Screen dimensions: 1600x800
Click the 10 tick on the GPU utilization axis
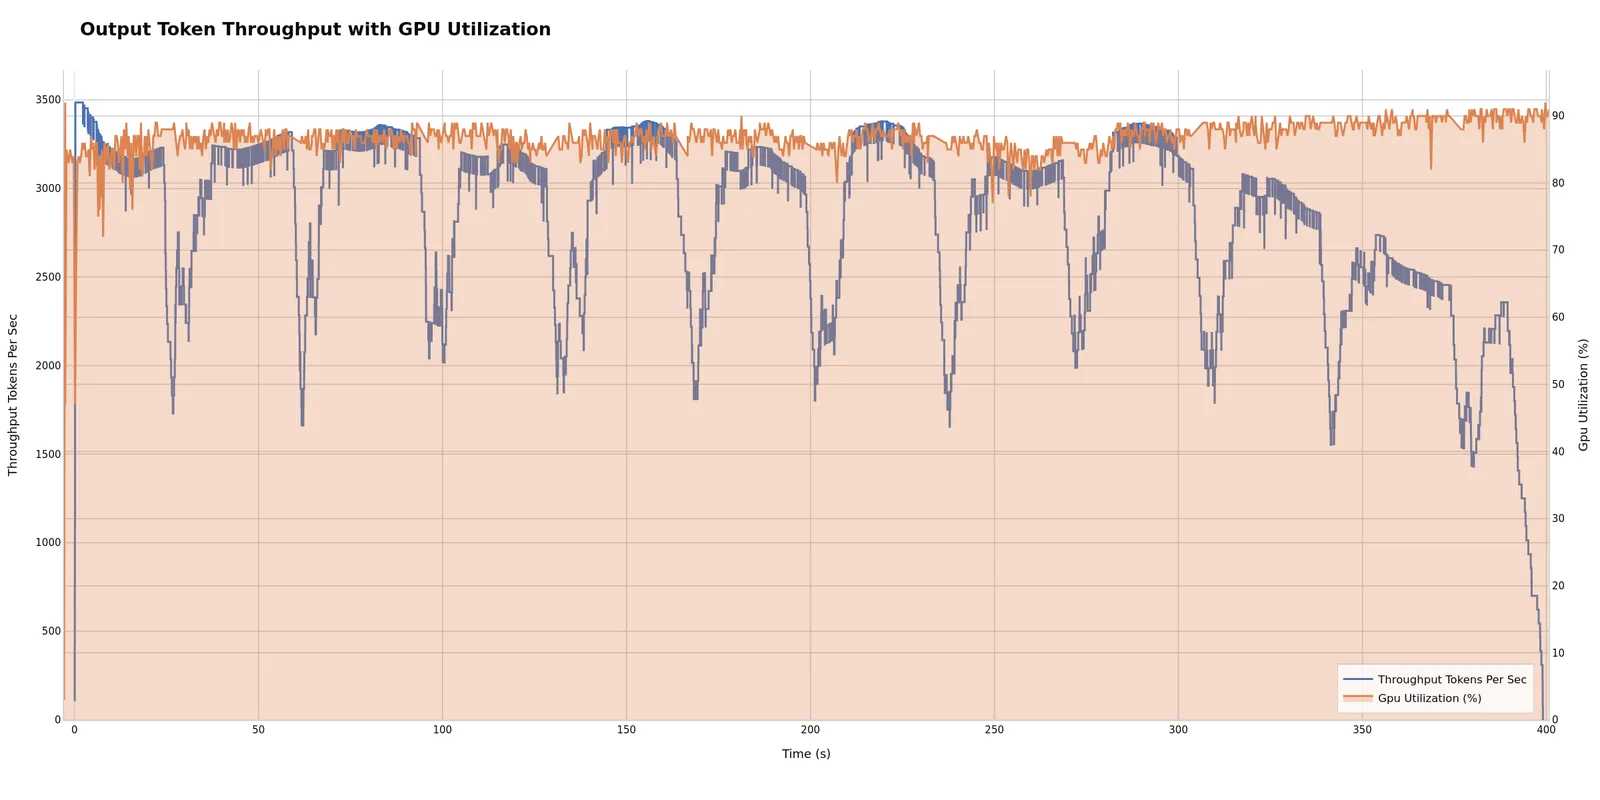[1558, 653]
